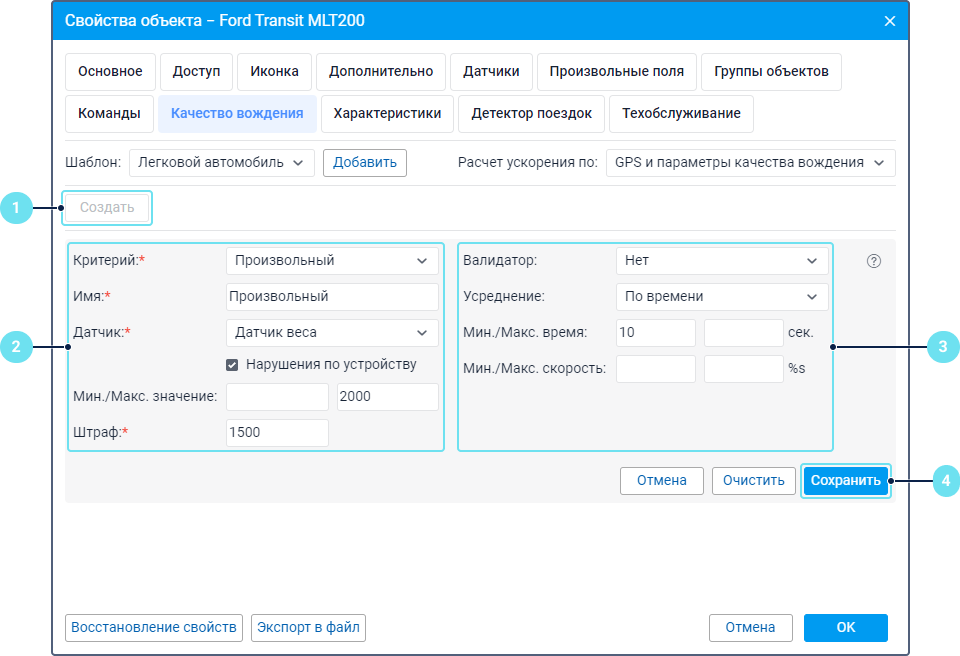Switch to the Основное tab

click(110, 72)
